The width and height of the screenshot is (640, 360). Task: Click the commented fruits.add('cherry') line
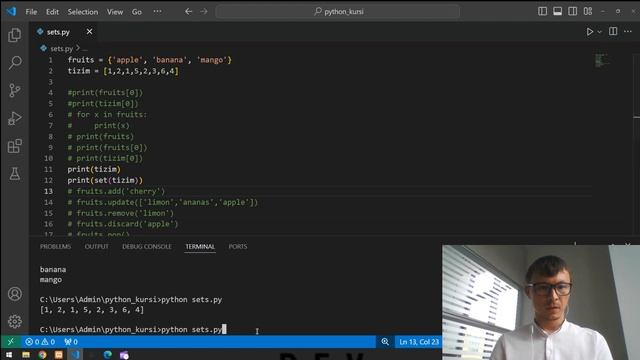pyautogui.click(x=116, y=191)
